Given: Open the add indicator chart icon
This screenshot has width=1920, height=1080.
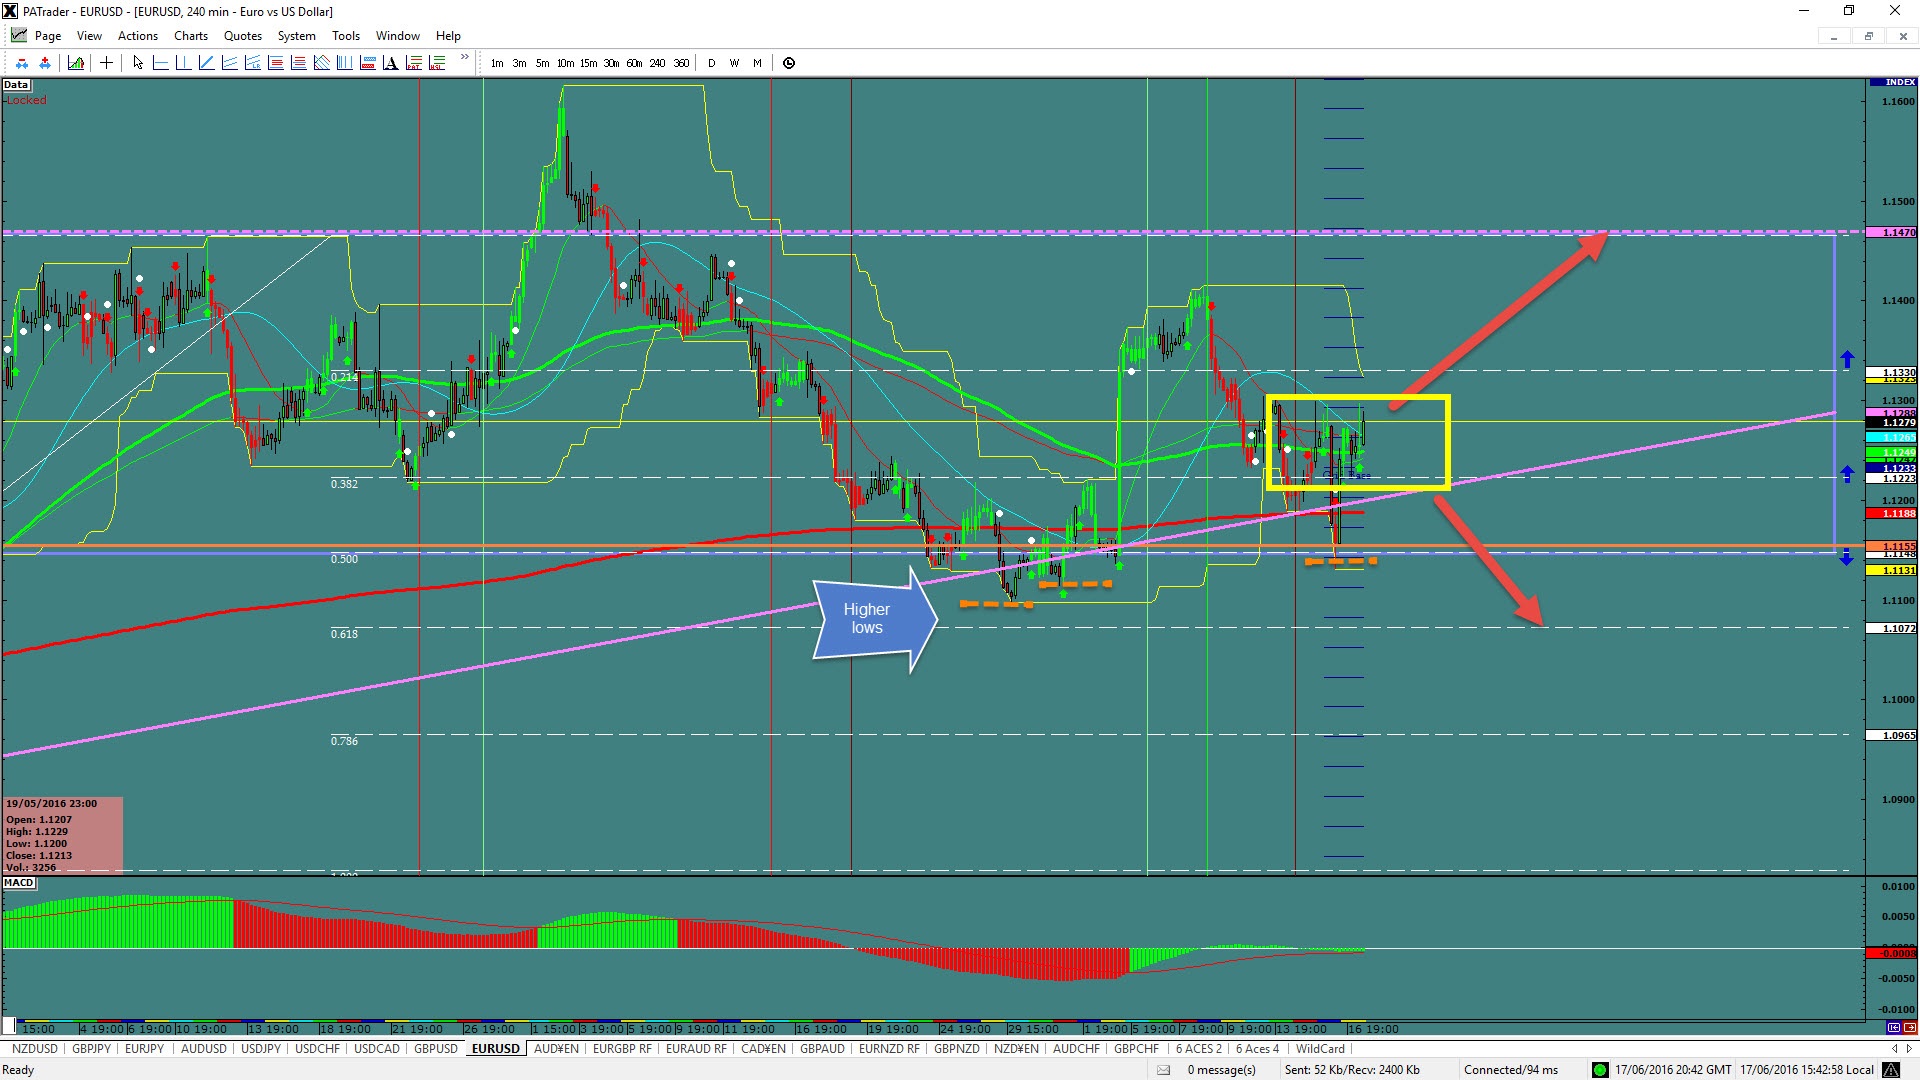Looking at the screenshot, I should 76,63.
